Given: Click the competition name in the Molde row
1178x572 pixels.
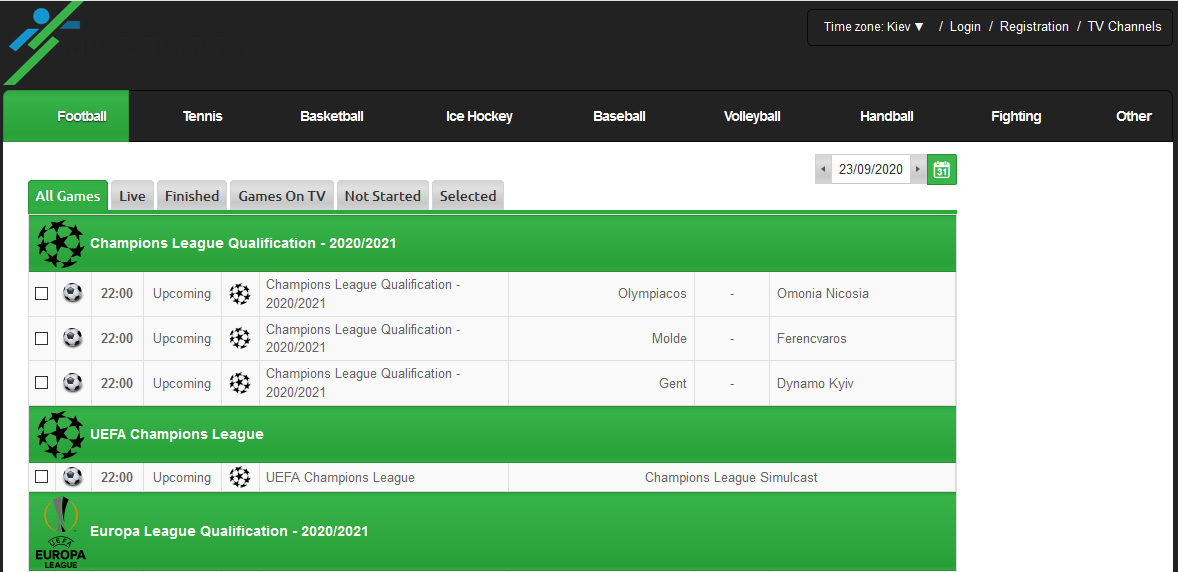Looking at the screenshot, I should [363, 339].
